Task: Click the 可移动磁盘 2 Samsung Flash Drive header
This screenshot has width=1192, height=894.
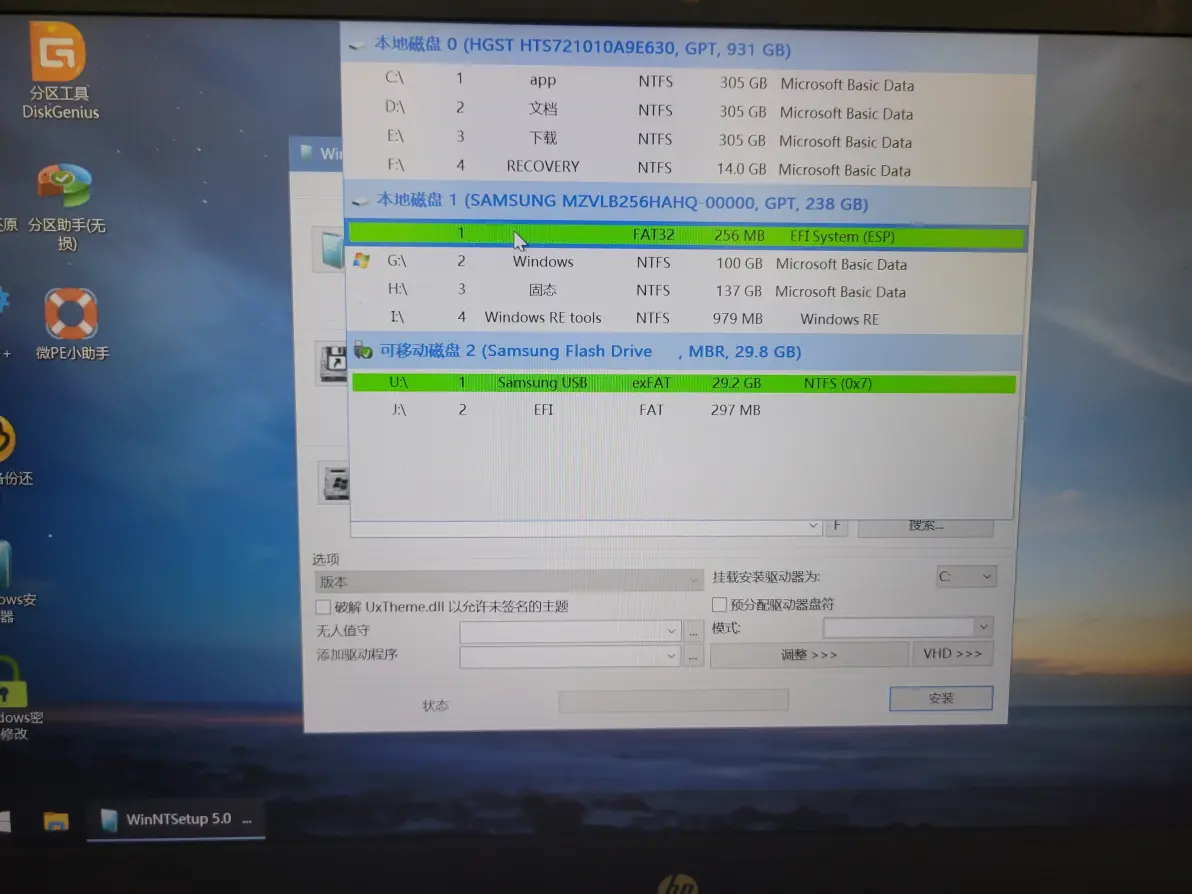Action: click(685, 350)
